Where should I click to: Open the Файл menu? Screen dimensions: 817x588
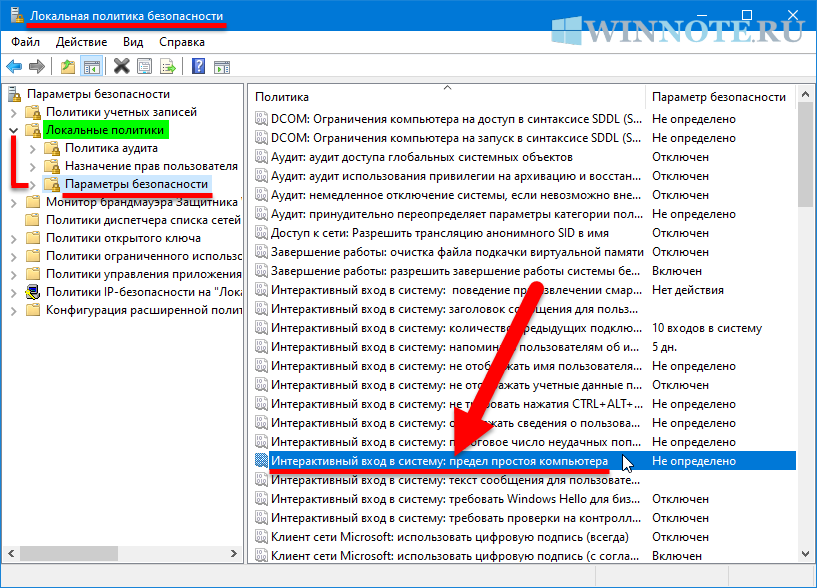26,42
